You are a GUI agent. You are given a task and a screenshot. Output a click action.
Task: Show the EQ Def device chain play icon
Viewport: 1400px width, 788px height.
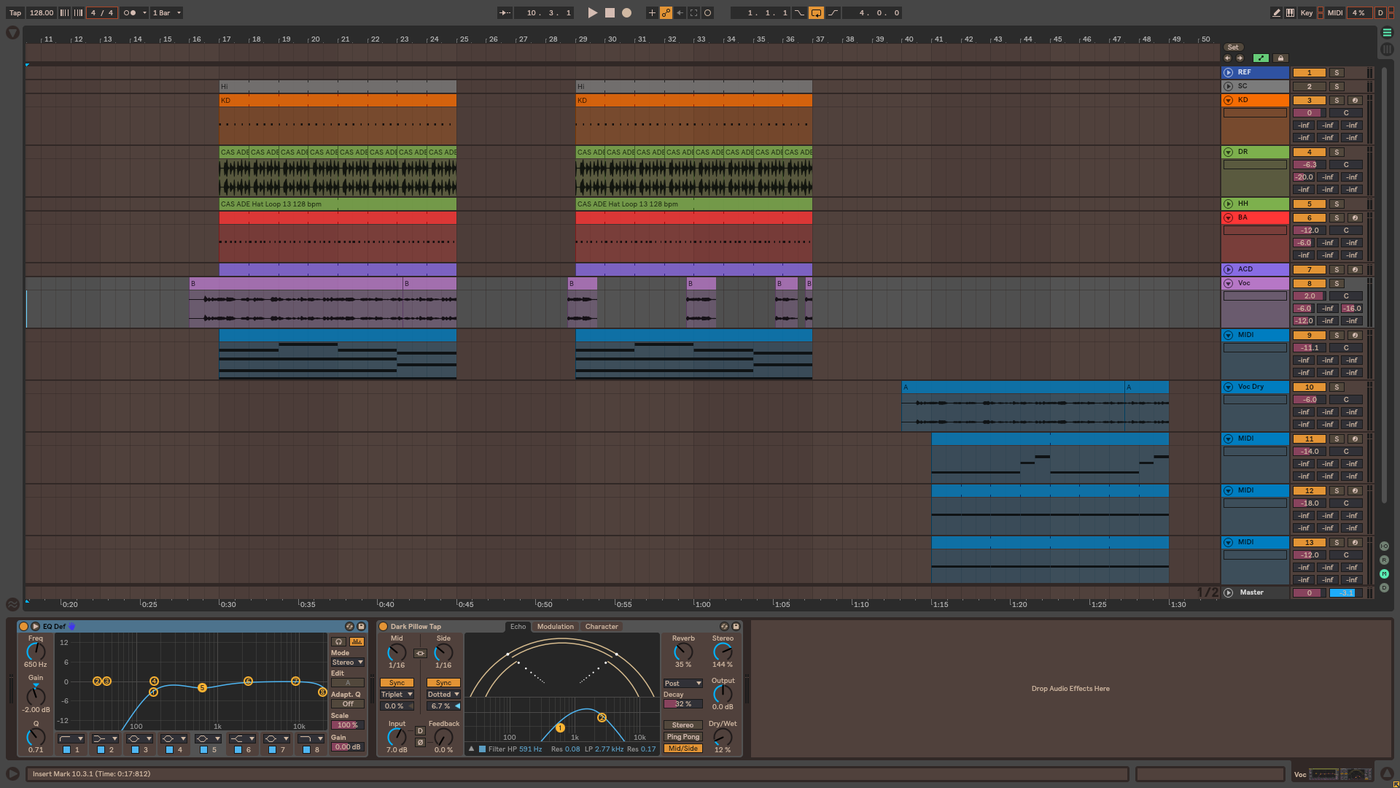point(35,627)
